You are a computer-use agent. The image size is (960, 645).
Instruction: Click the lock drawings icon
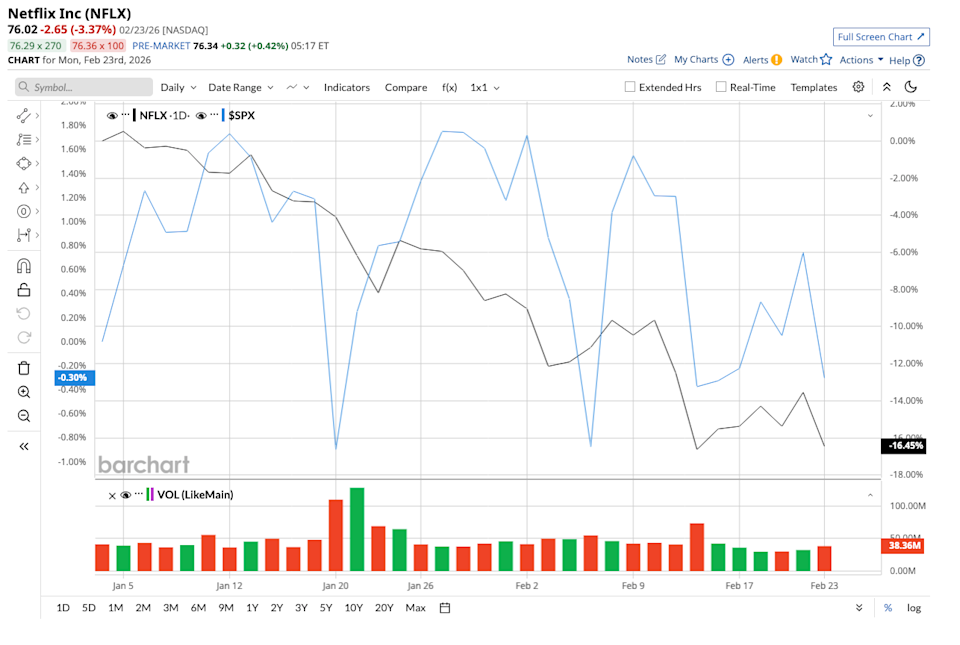coord(24,290)
